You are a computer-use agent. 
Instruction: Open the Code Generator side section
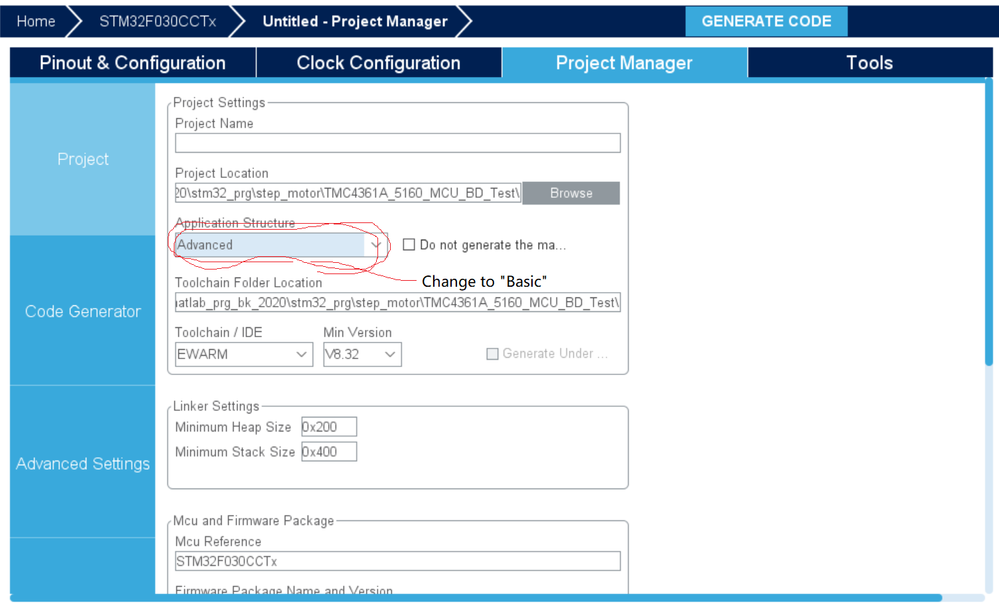tap(82, 312)
